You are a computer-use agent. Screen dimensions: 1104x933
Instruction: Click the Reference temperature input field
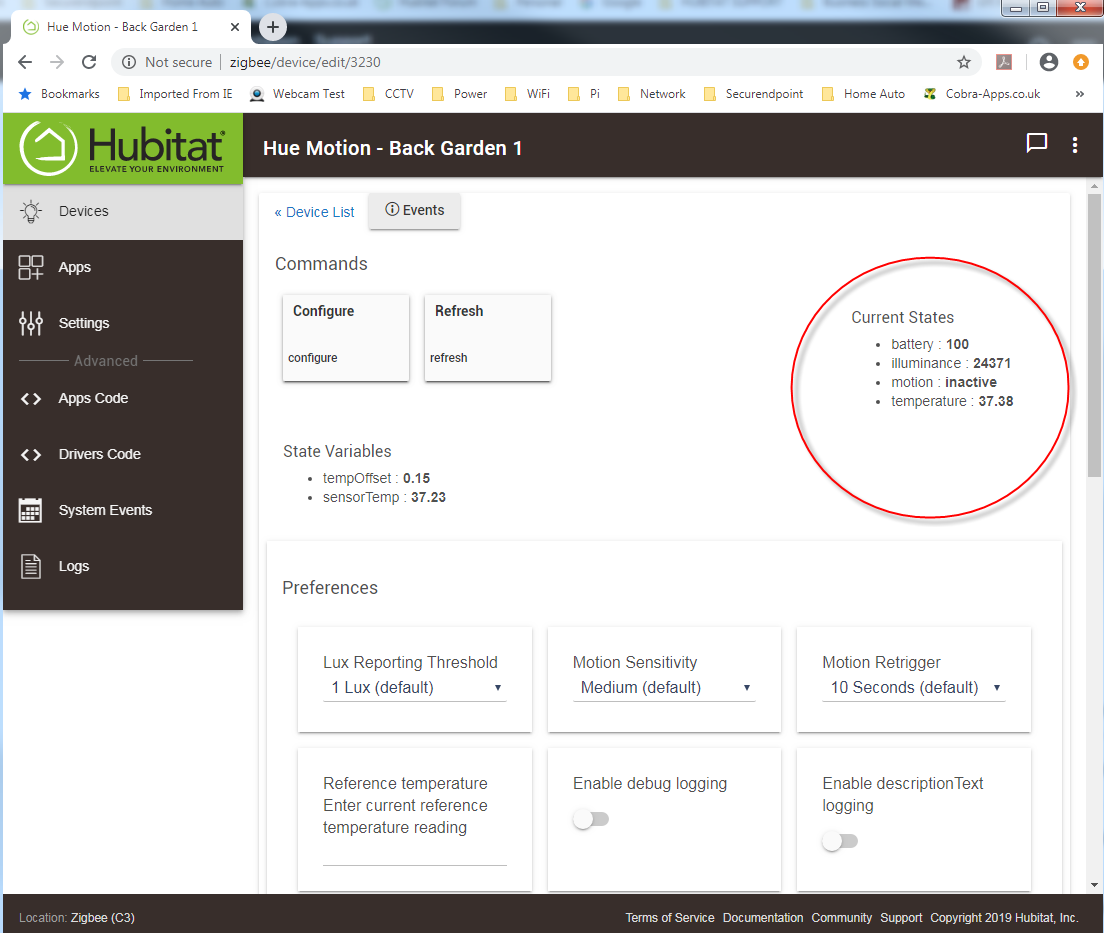click(414, 853)
